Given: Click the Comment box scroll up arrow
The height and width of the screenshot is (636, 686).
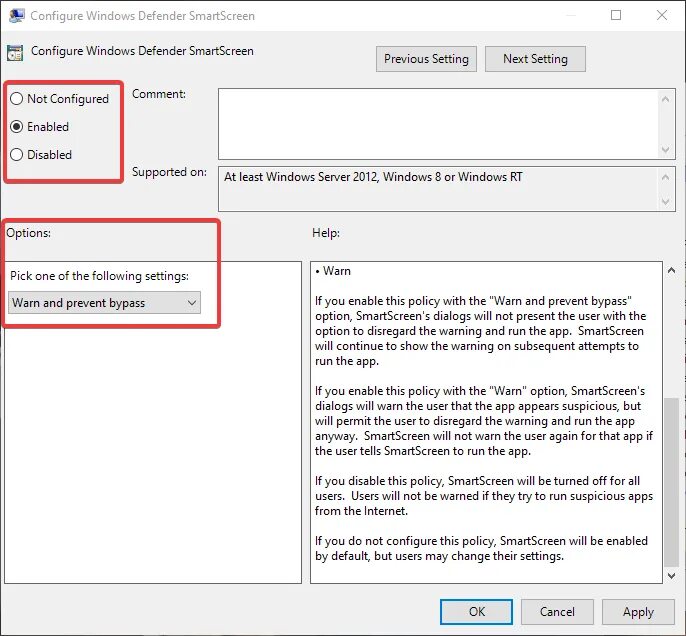Looking at the screenshot, I should [665, 99].
